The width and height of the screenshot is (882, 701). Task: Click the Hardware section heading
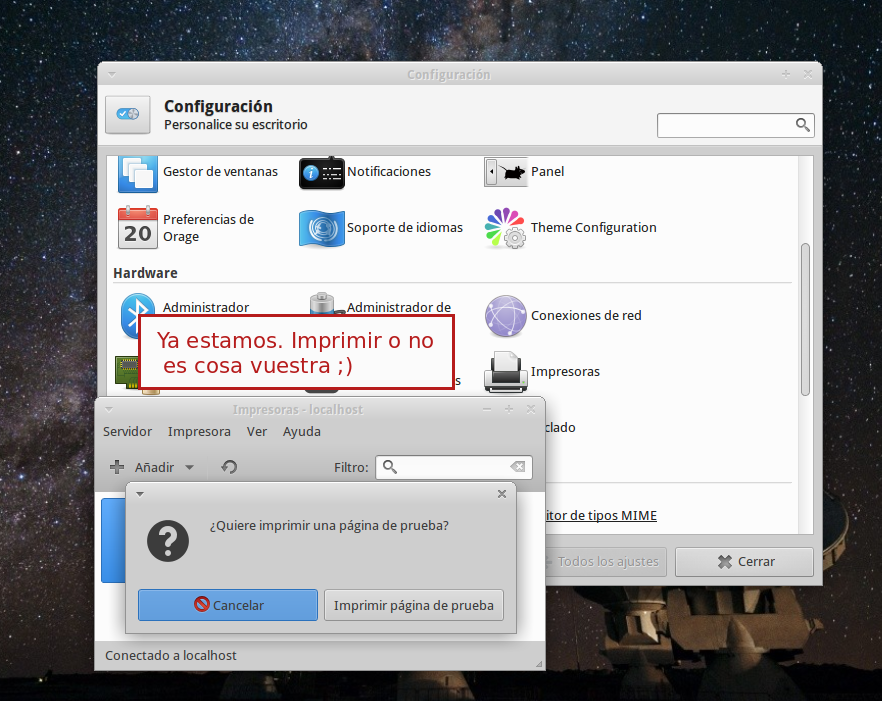(x=145, y=273)
